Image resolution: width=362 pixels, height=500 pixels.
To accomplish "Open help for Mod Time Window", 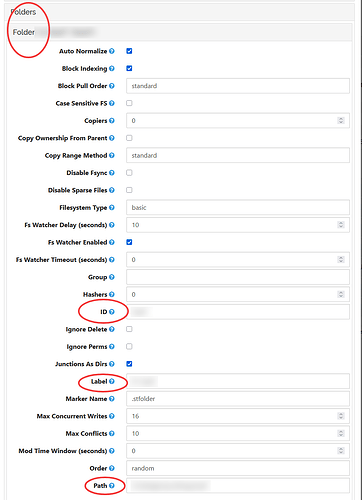I will (112, 451).
